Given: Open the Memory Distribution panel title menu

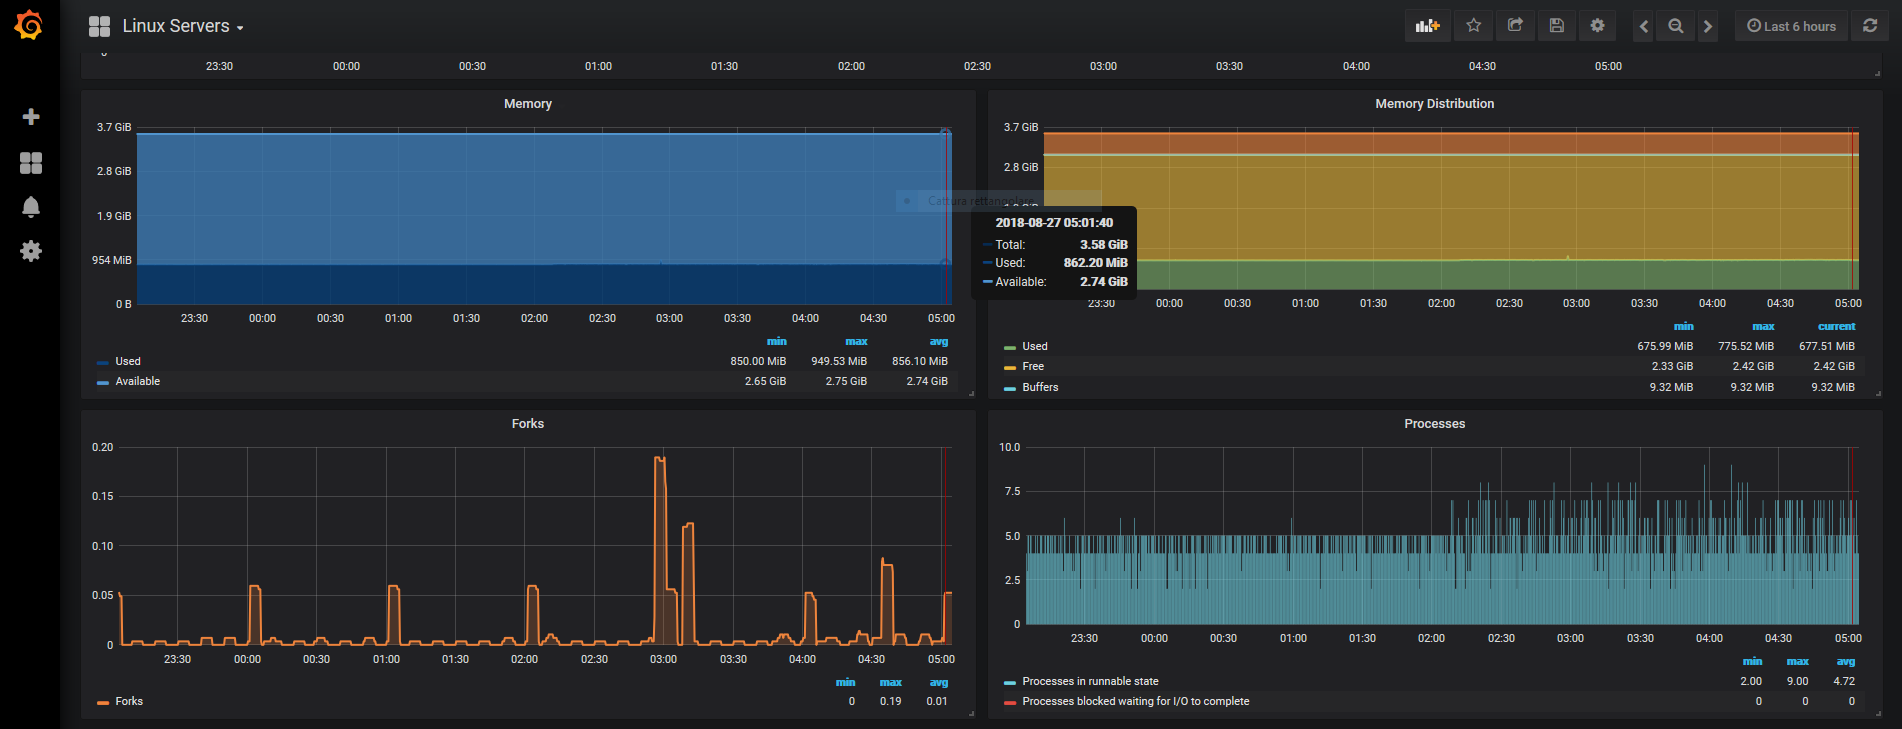Looking at the screenshot, I should point(1434,104).
